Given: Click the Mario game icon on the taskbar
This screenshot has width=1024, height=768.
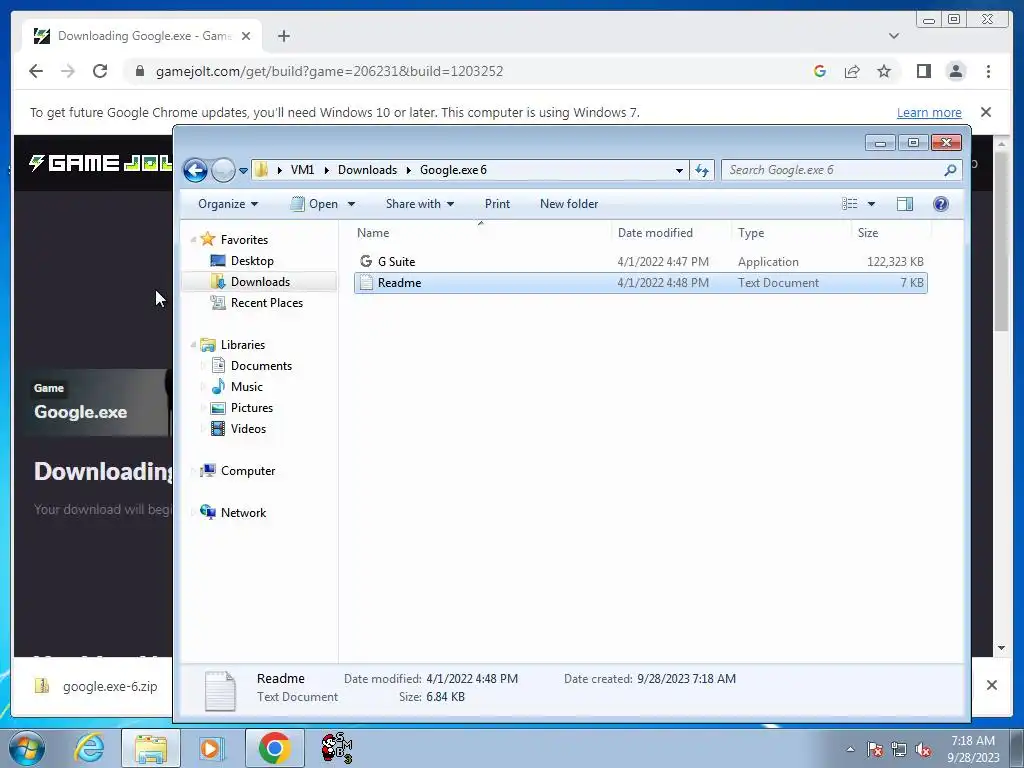Looking at the screenshot, I should [x=337, y=748].
